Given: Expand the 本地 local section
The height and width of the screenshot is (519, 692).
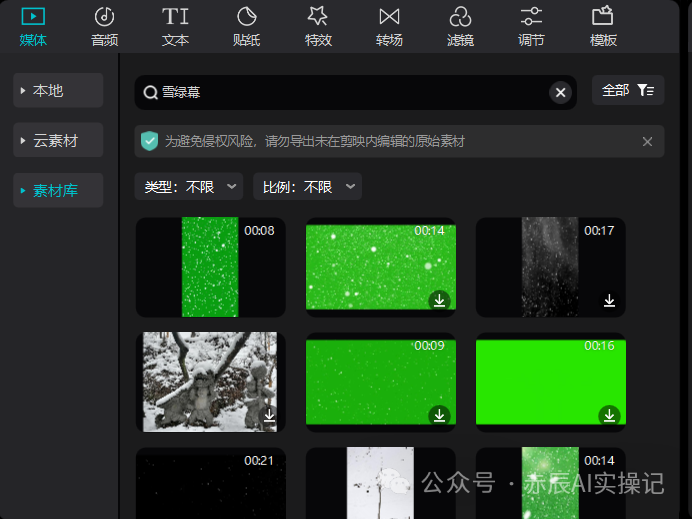Looking at the screenshot, I should [58, 90].
